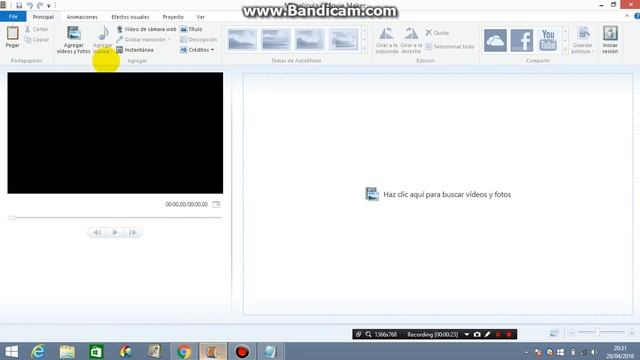Start Vídeo de cámara web
This screenshot has width=640, height=360.
[x=147, y=29]
